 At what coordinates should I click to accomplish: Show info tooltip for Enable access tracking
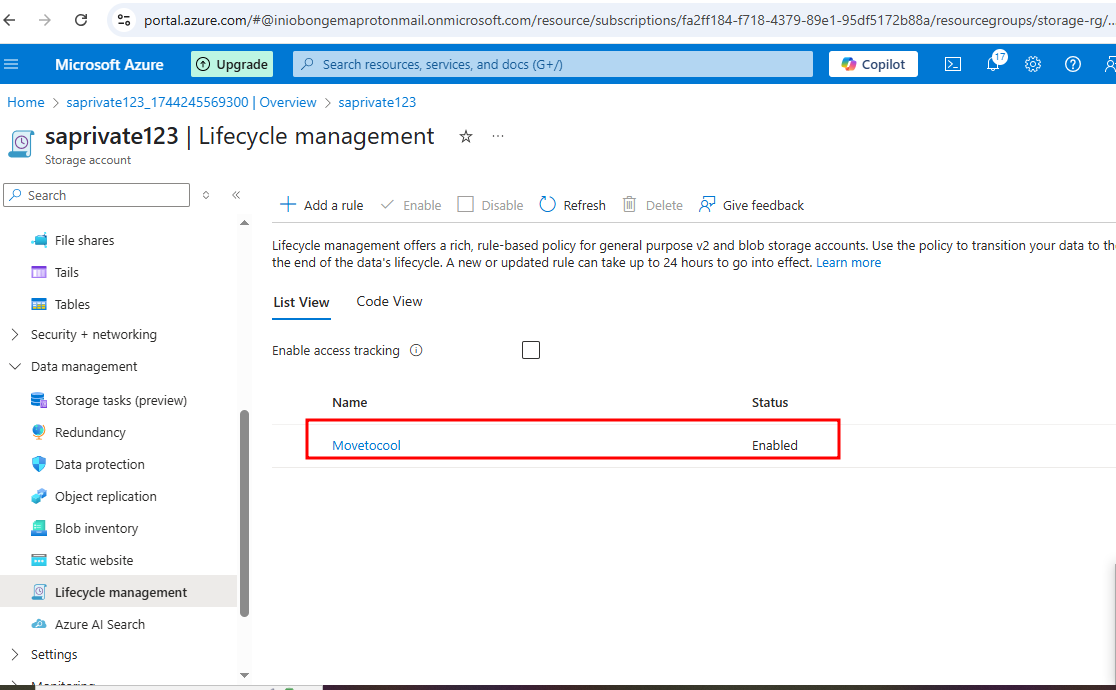pyautogui.click(x=416, y=350)
